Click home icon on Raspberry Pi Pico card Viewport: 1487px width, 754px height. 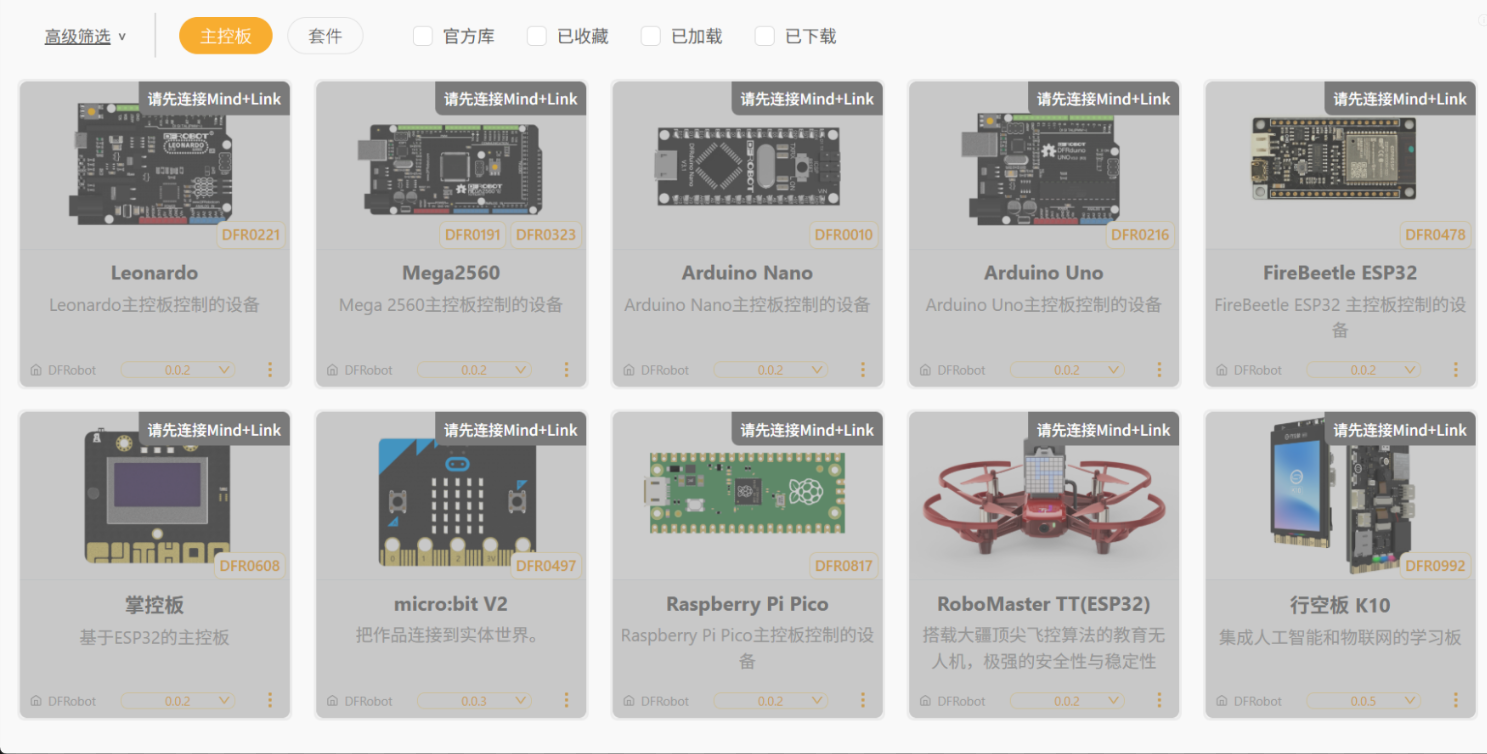[628, 701]
